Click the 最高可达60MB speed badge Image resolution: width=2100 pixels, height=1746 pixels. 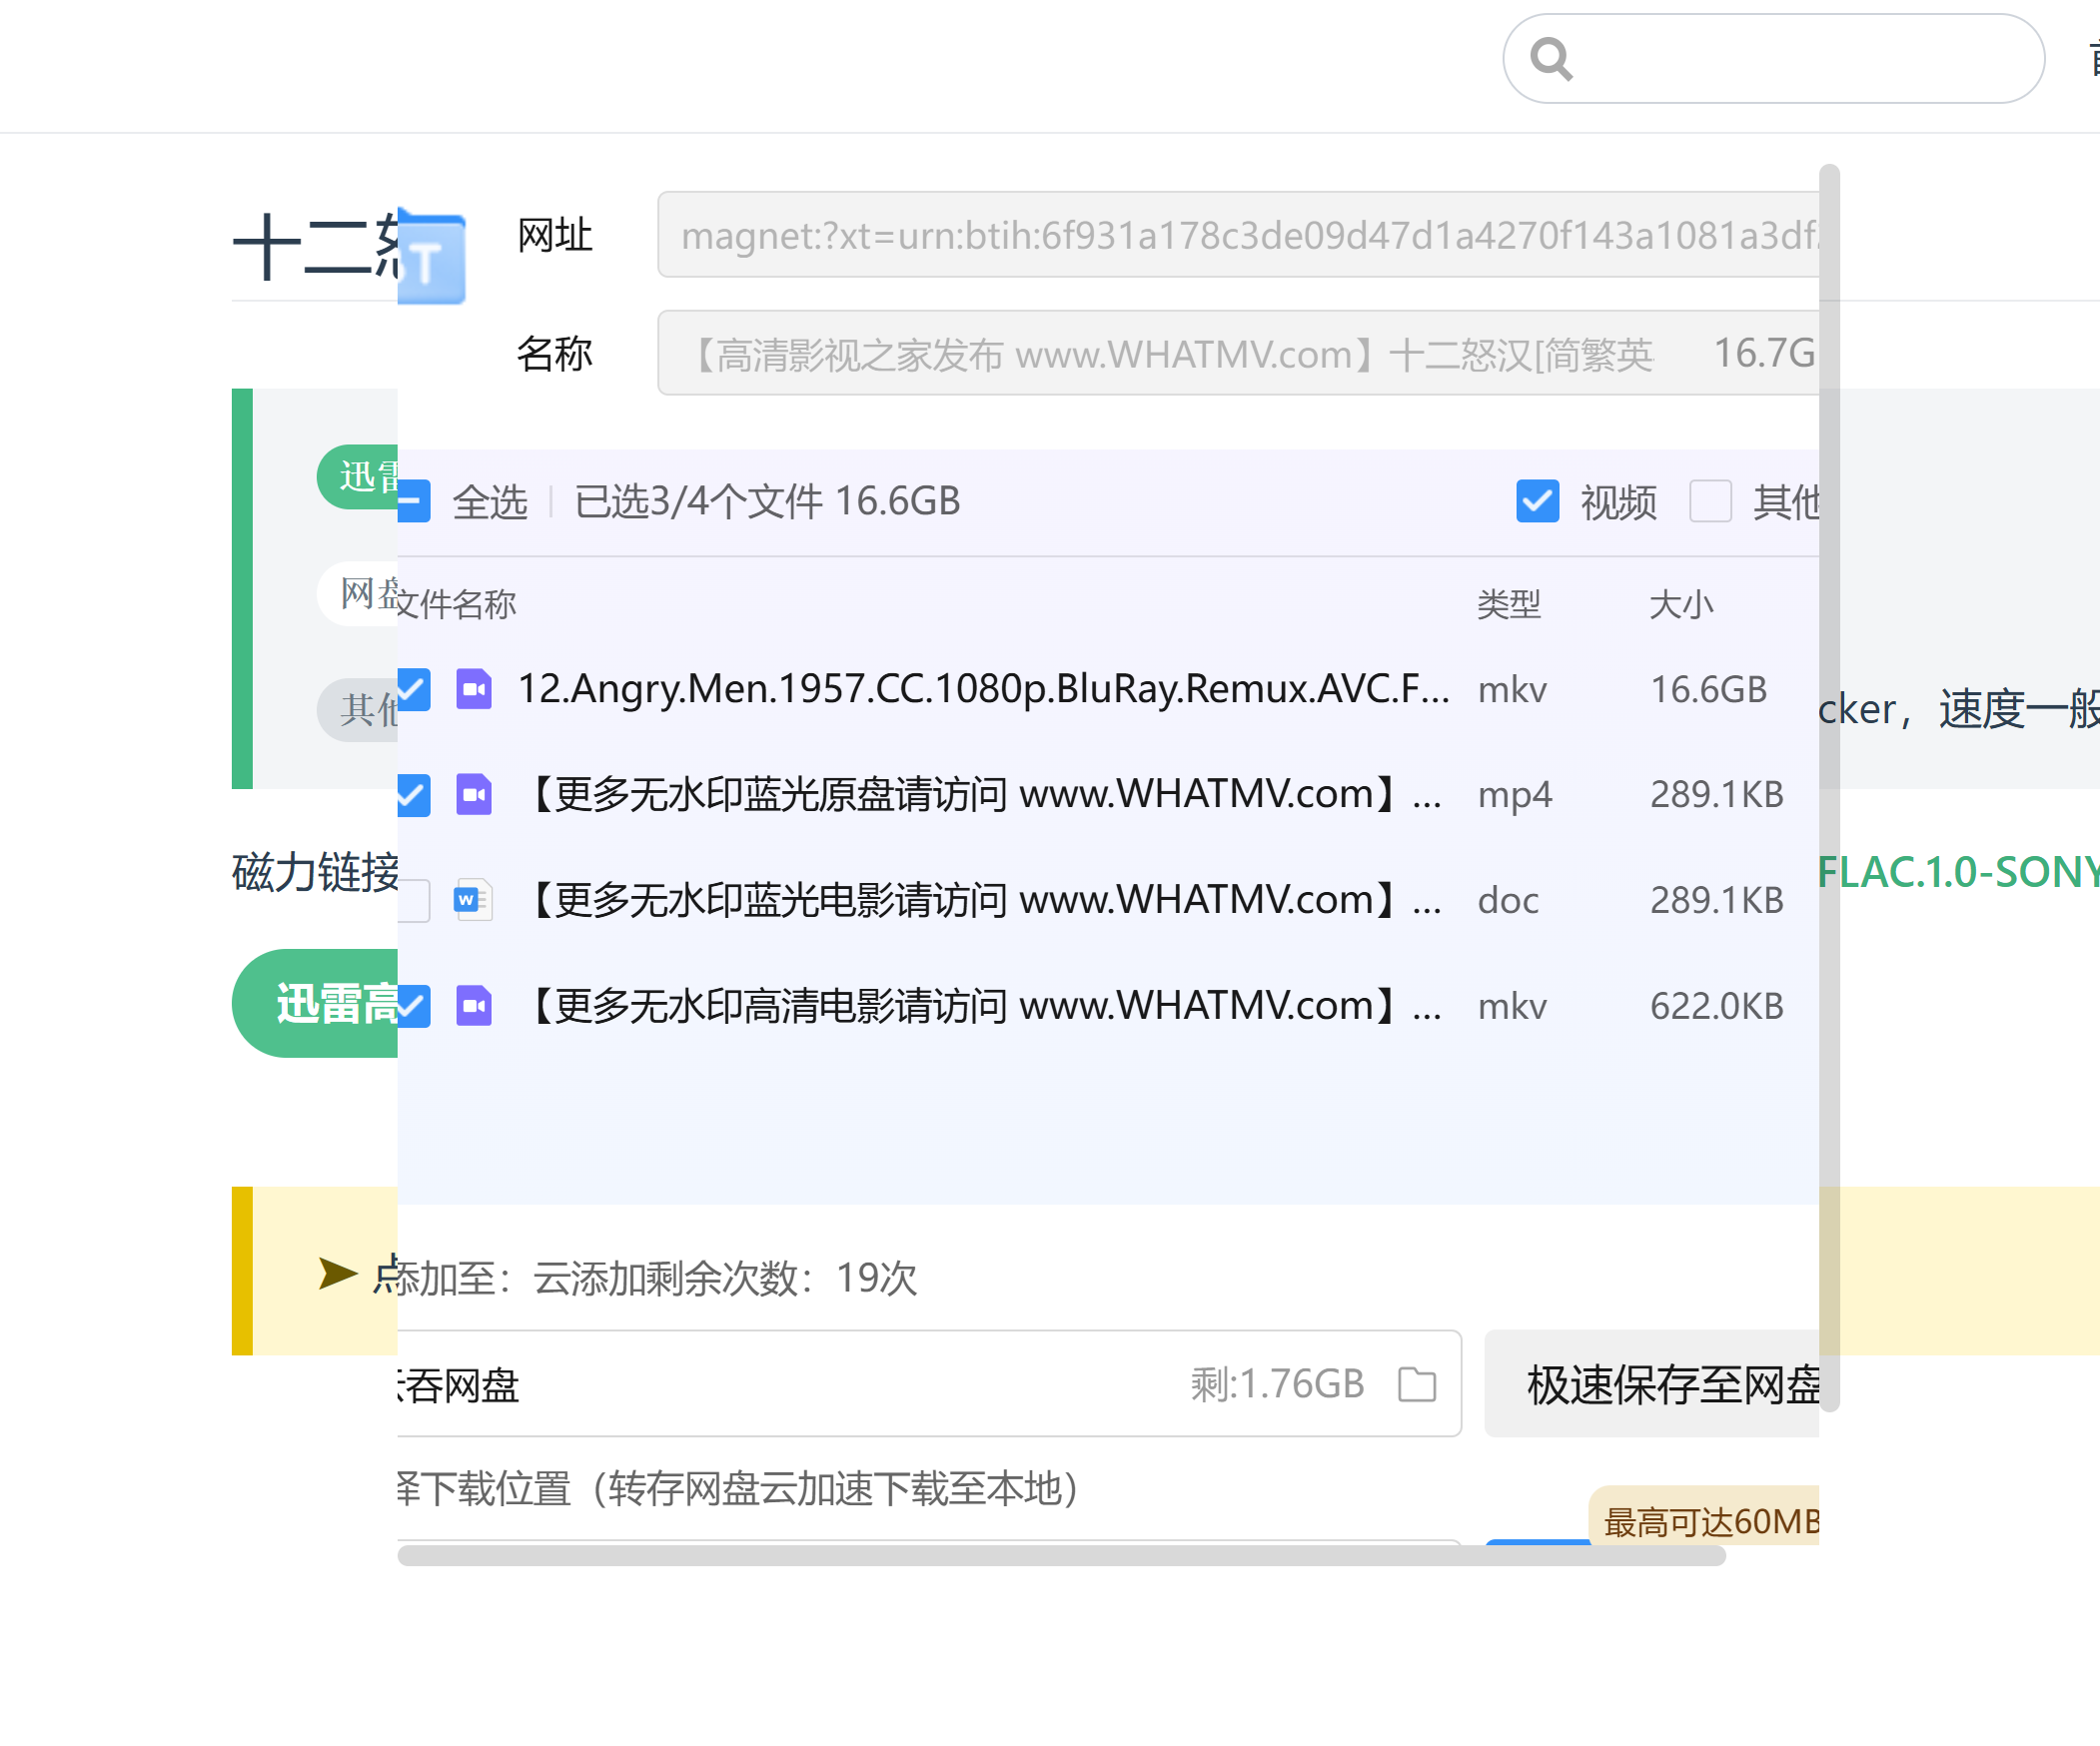click(1704, 1517)
